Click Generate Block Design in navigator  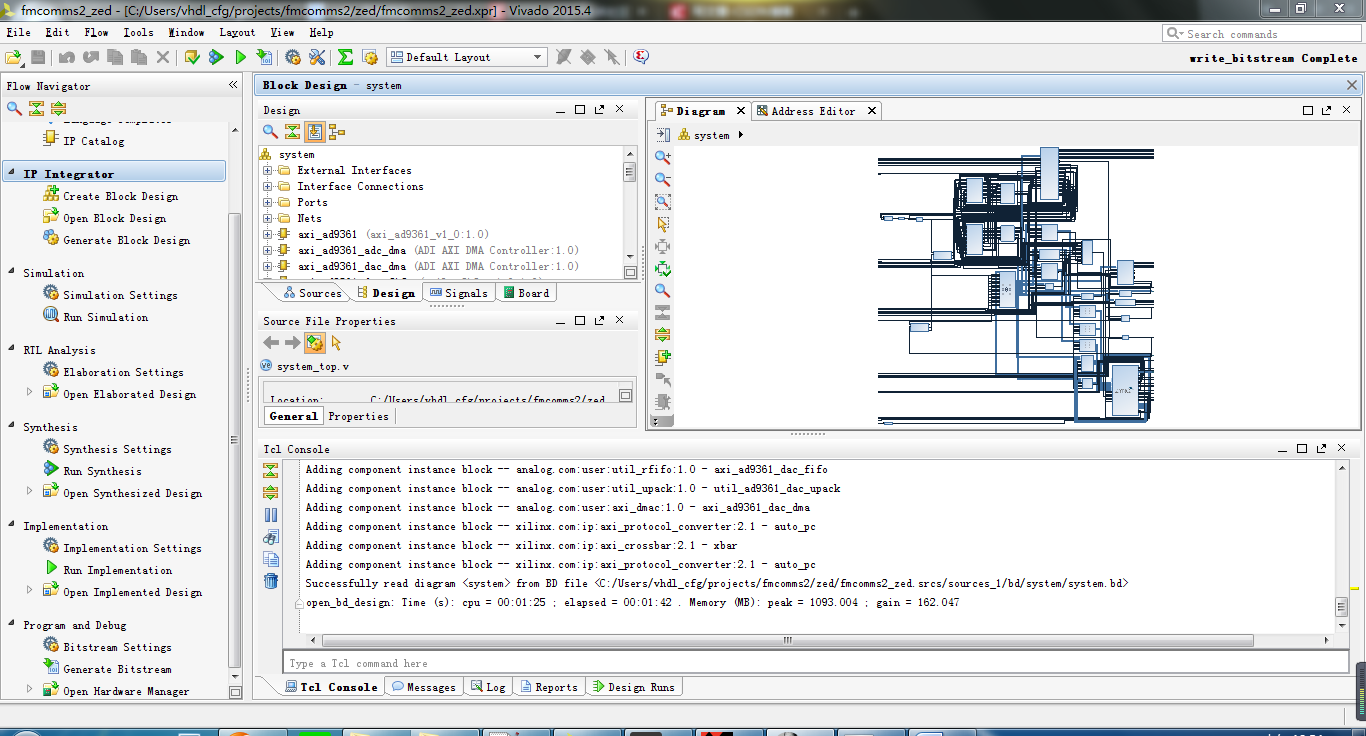point(126,240)
